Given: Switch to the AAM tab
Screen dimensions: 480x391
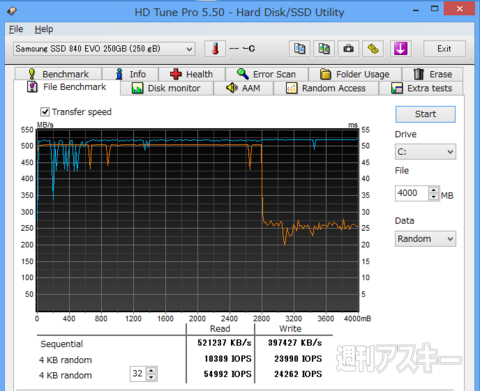Looking at the screenshot, I should pos(243,88).
